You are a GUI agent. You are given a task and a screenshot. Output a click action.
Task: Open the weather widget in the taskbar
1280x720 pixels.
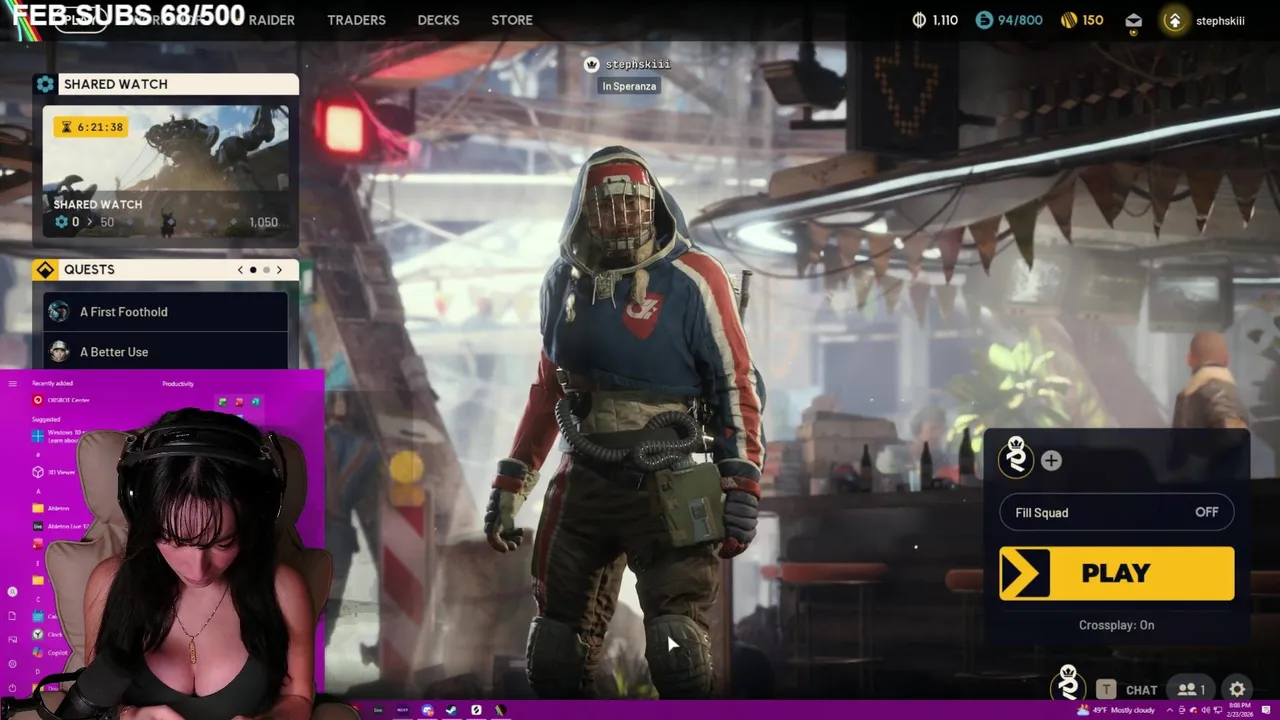coord(1116,710)
